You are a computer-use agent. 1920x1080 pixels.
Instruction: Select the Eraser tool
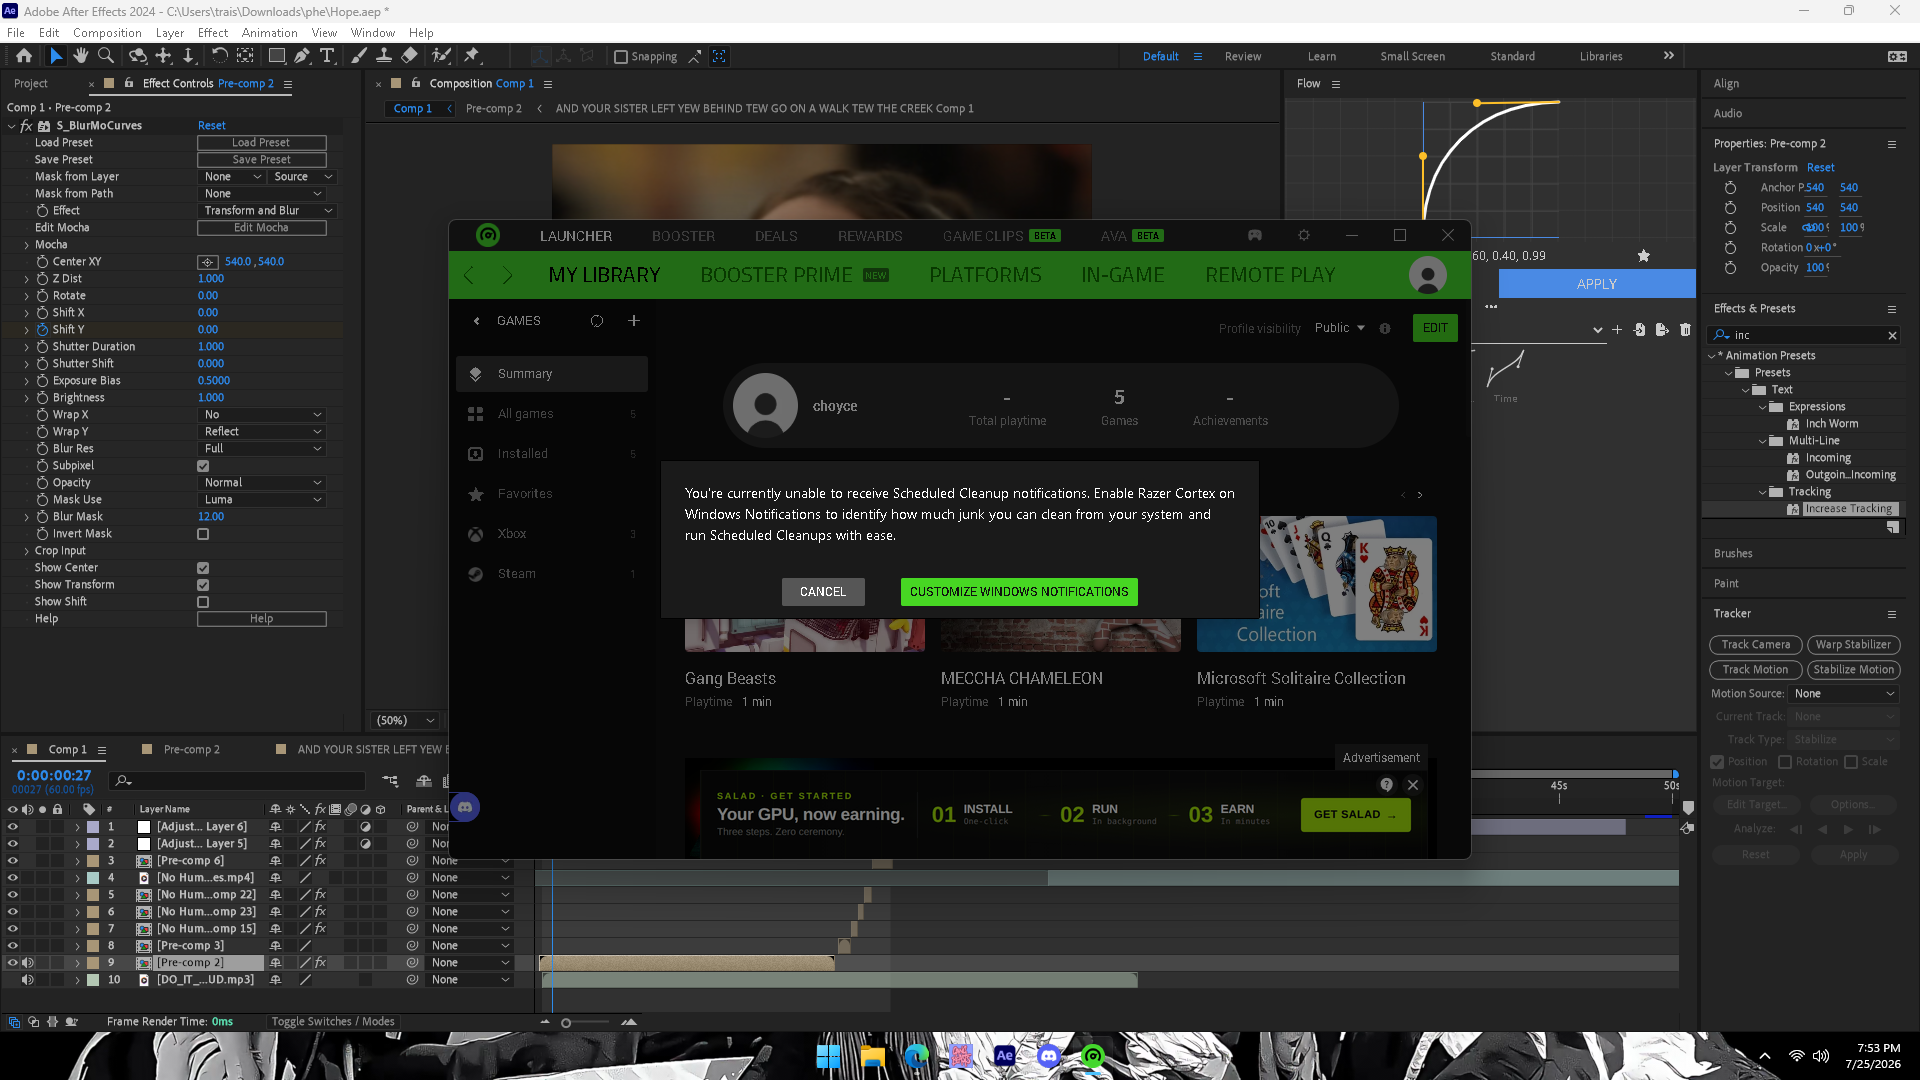(x=409, y=56)
